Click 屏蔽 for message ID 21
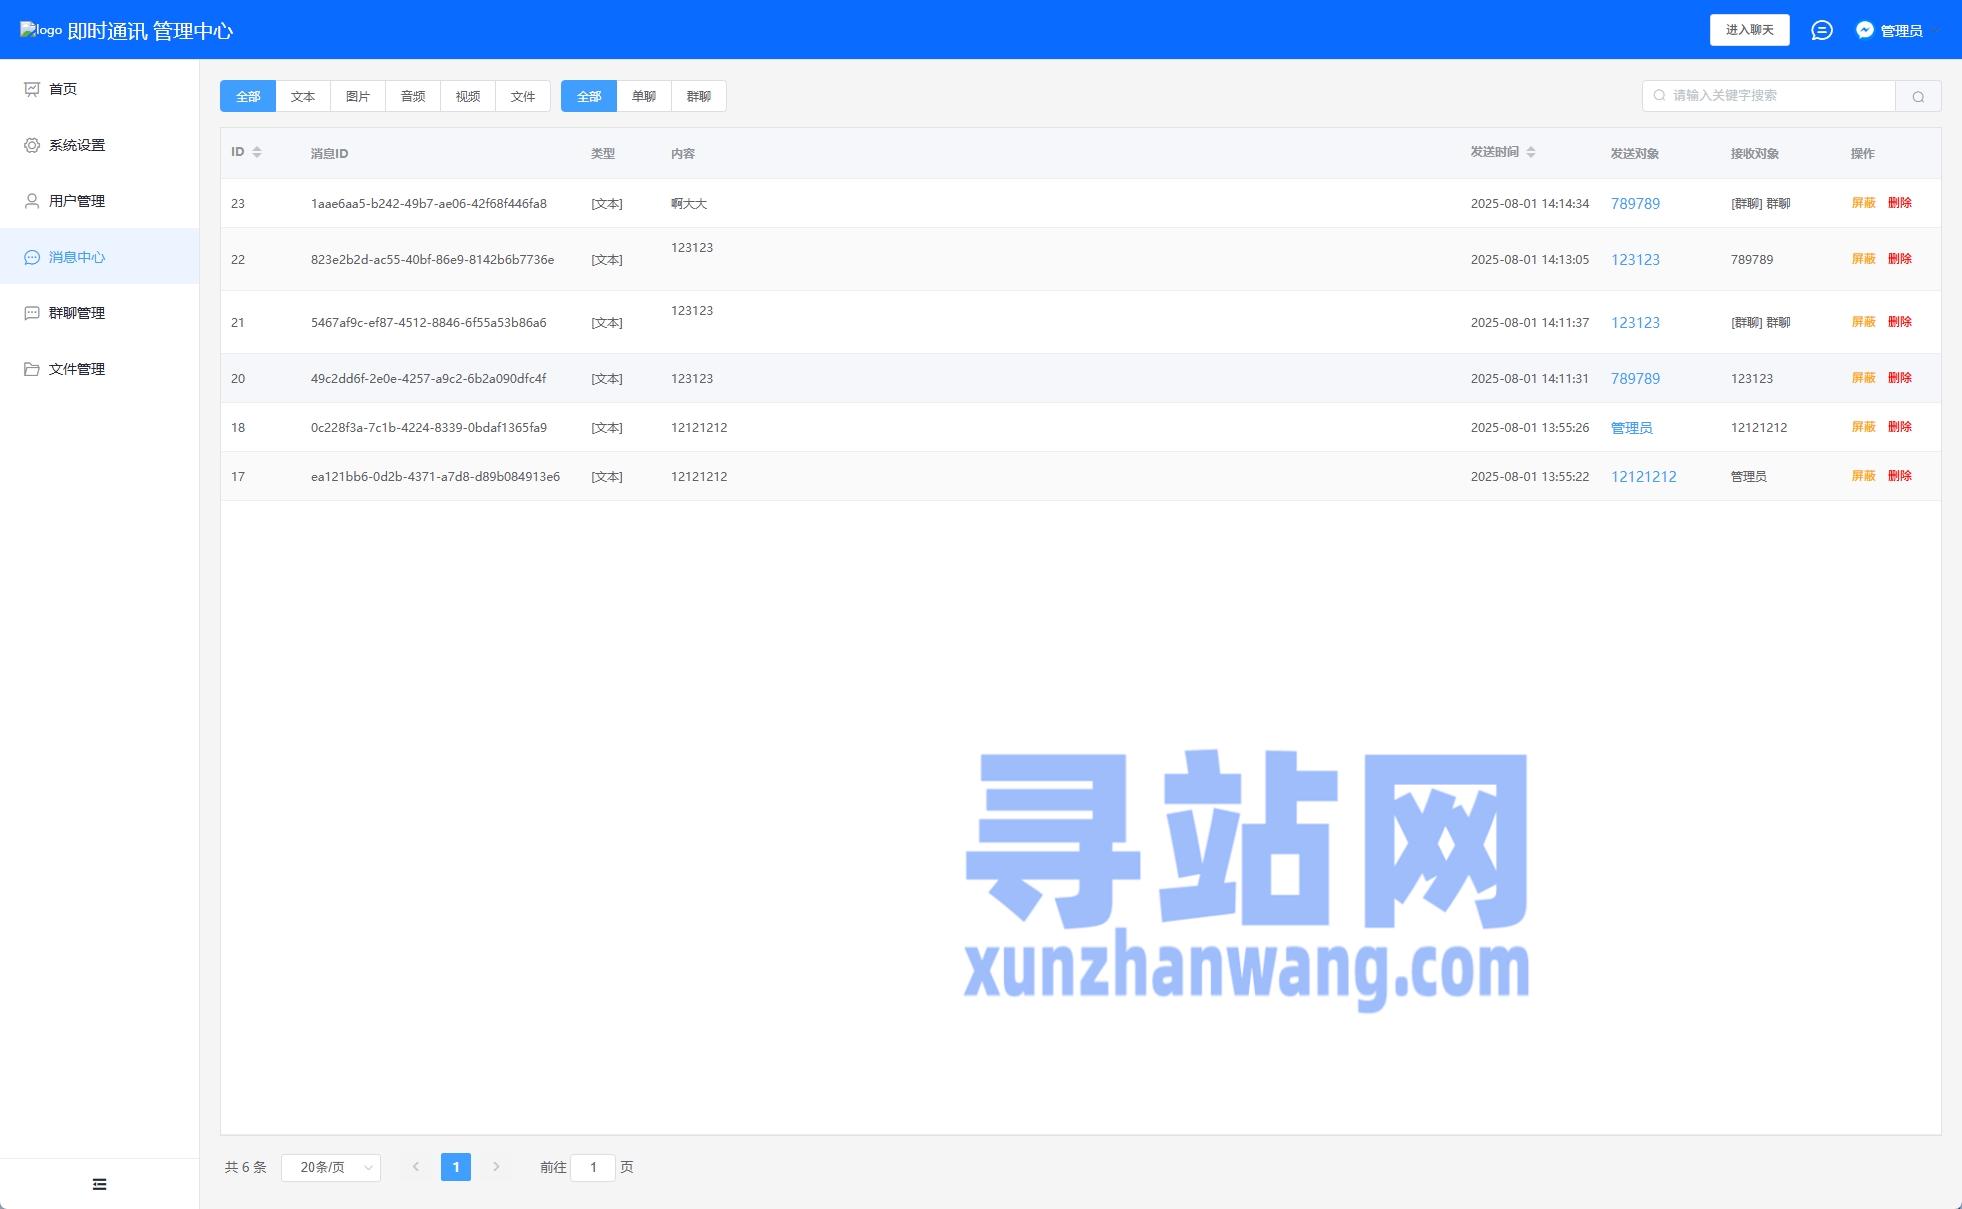1962x1209 pixels. pos(1863,322)
